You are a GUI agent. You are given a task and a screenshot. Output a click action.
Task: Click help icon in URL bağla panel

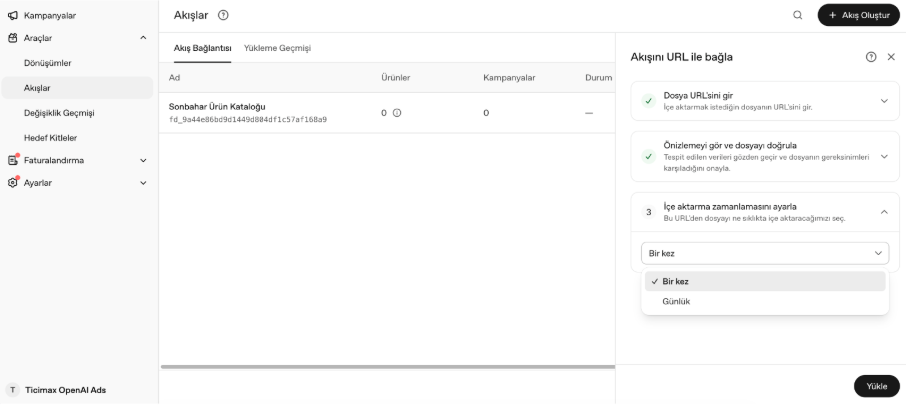click(x=871, y=57)
